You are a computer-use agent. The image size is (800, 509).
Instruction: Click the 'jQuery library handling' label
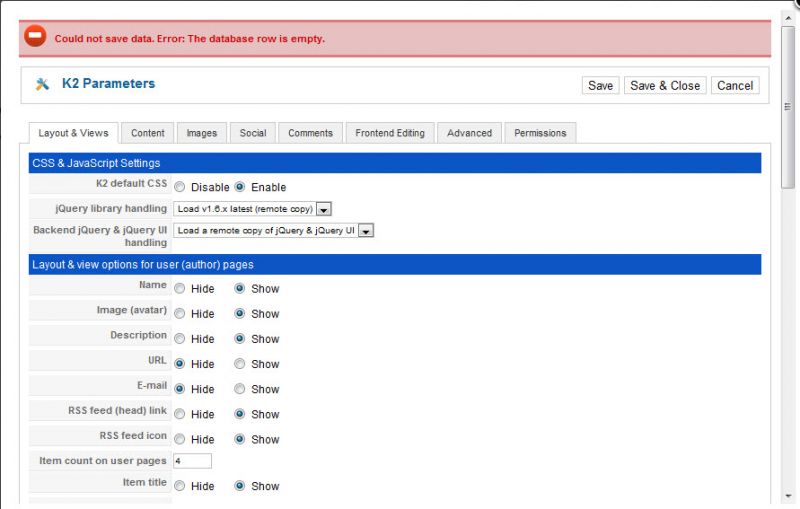[x=111, y=209]
